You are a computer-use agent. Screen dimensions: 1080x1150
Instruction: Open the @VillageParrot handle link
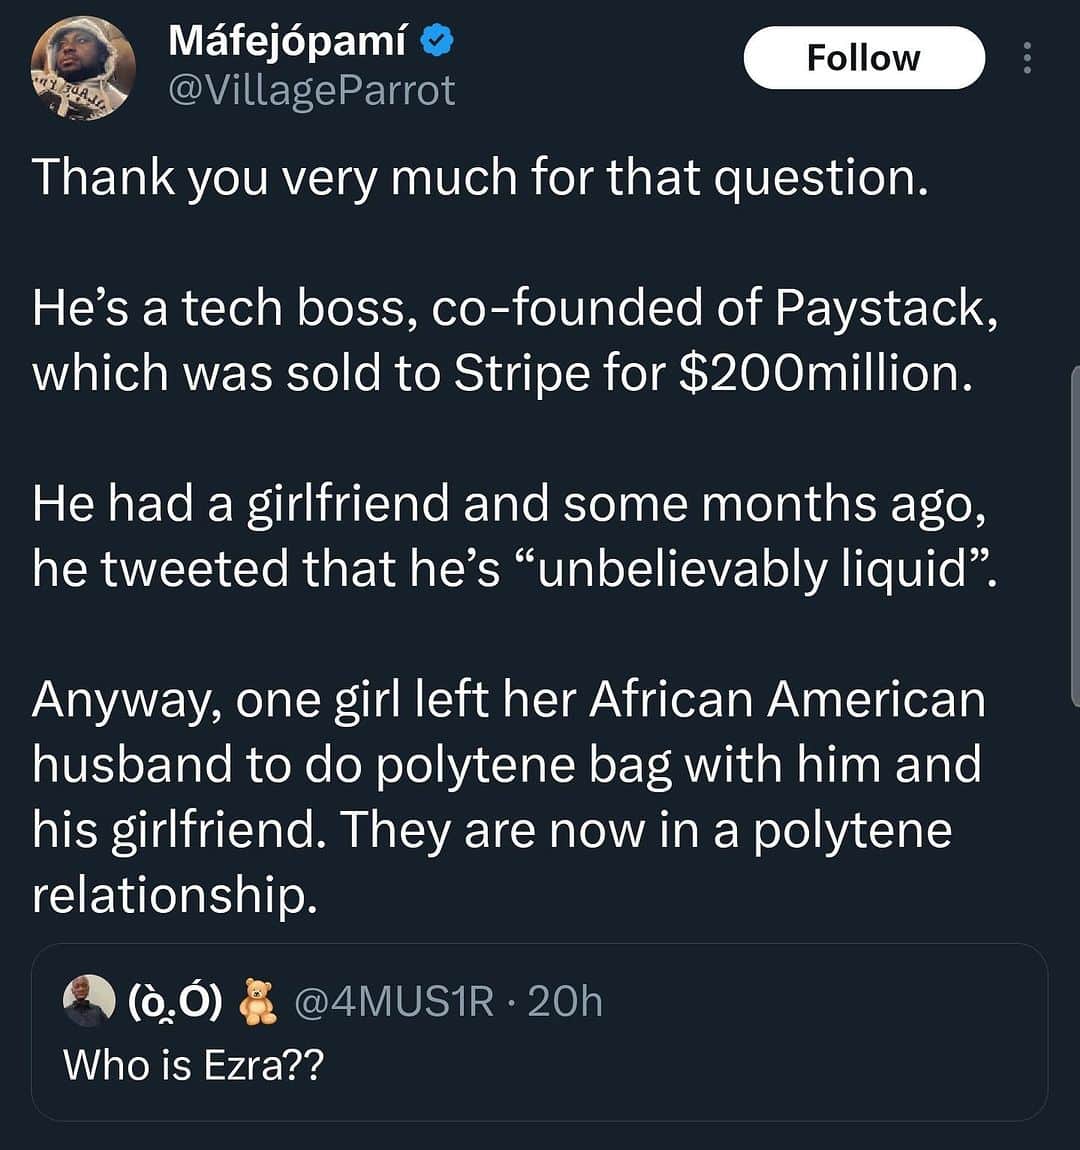312,91
